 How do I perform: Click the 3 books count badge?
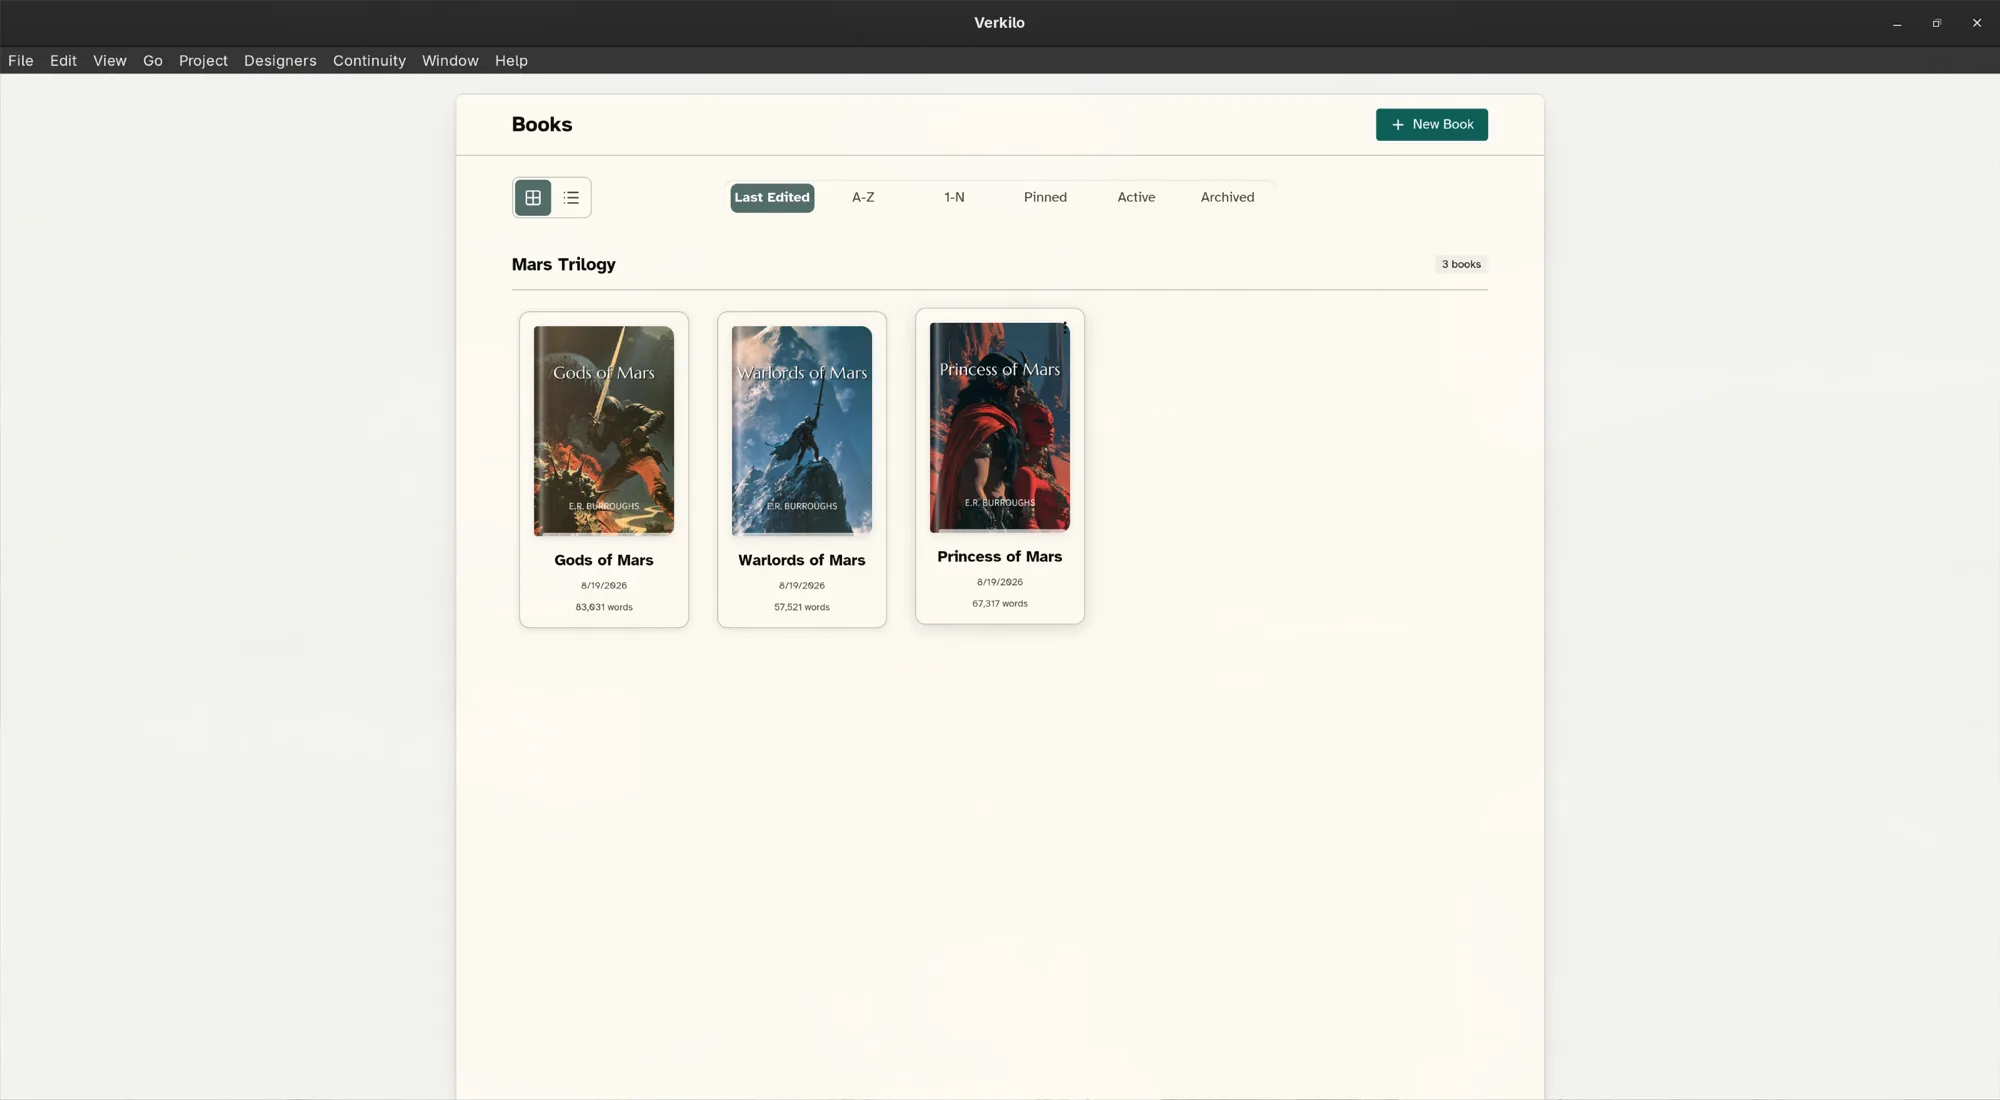click(1461, 264)
